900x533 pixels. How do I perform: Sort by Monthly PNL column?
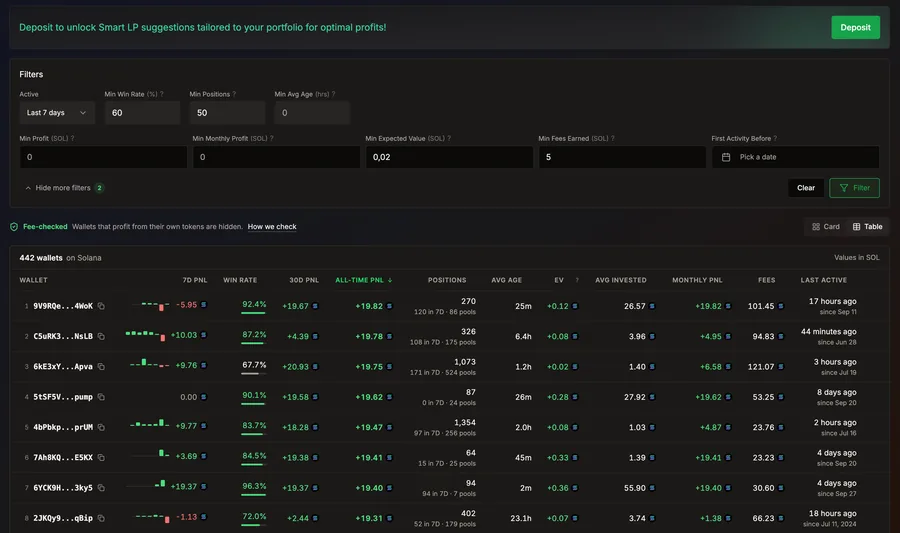pos(697,280)
